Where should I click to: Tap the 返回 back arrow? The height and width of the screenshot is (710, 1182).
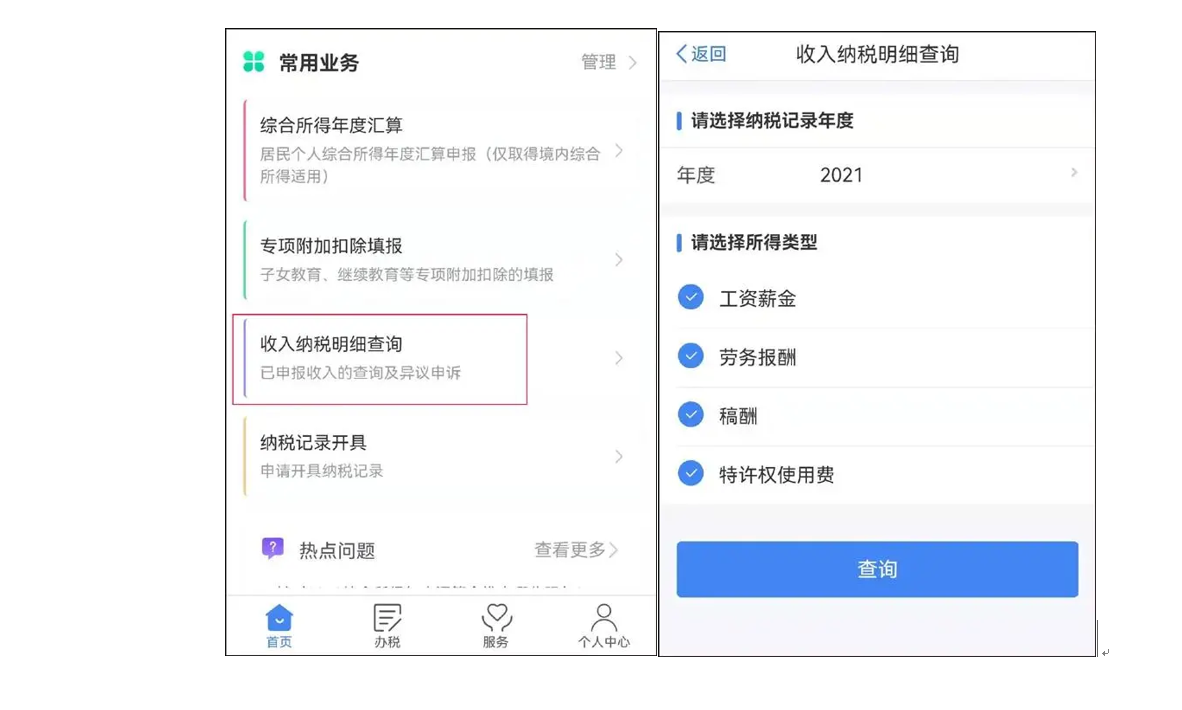[681, 54]
